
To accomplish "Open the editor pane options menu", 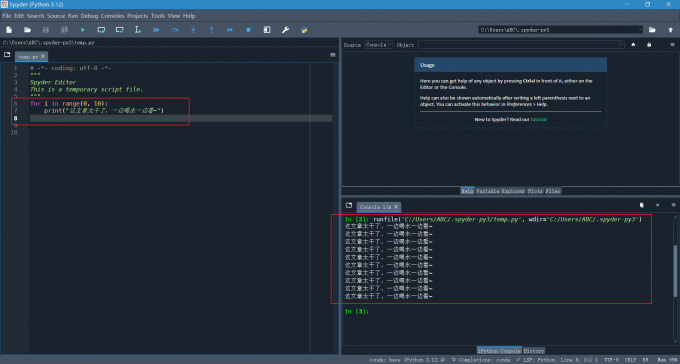I will click(333, 55).
